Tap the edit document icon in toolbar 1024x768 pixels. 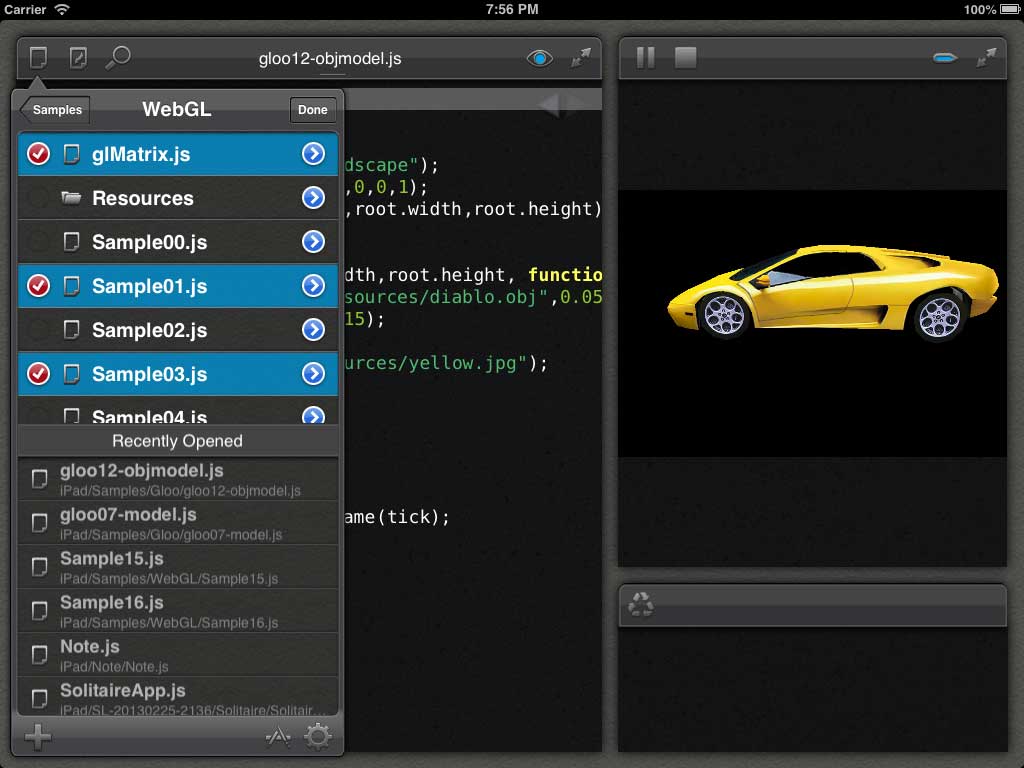click(78, 57)
